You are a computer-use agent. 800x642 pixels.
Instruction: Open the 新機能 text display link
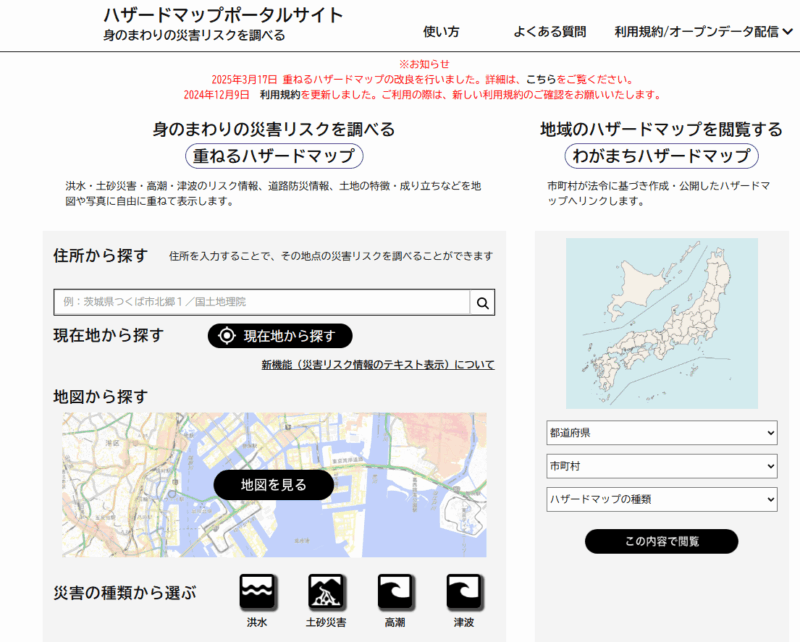(x=377, y=365)
